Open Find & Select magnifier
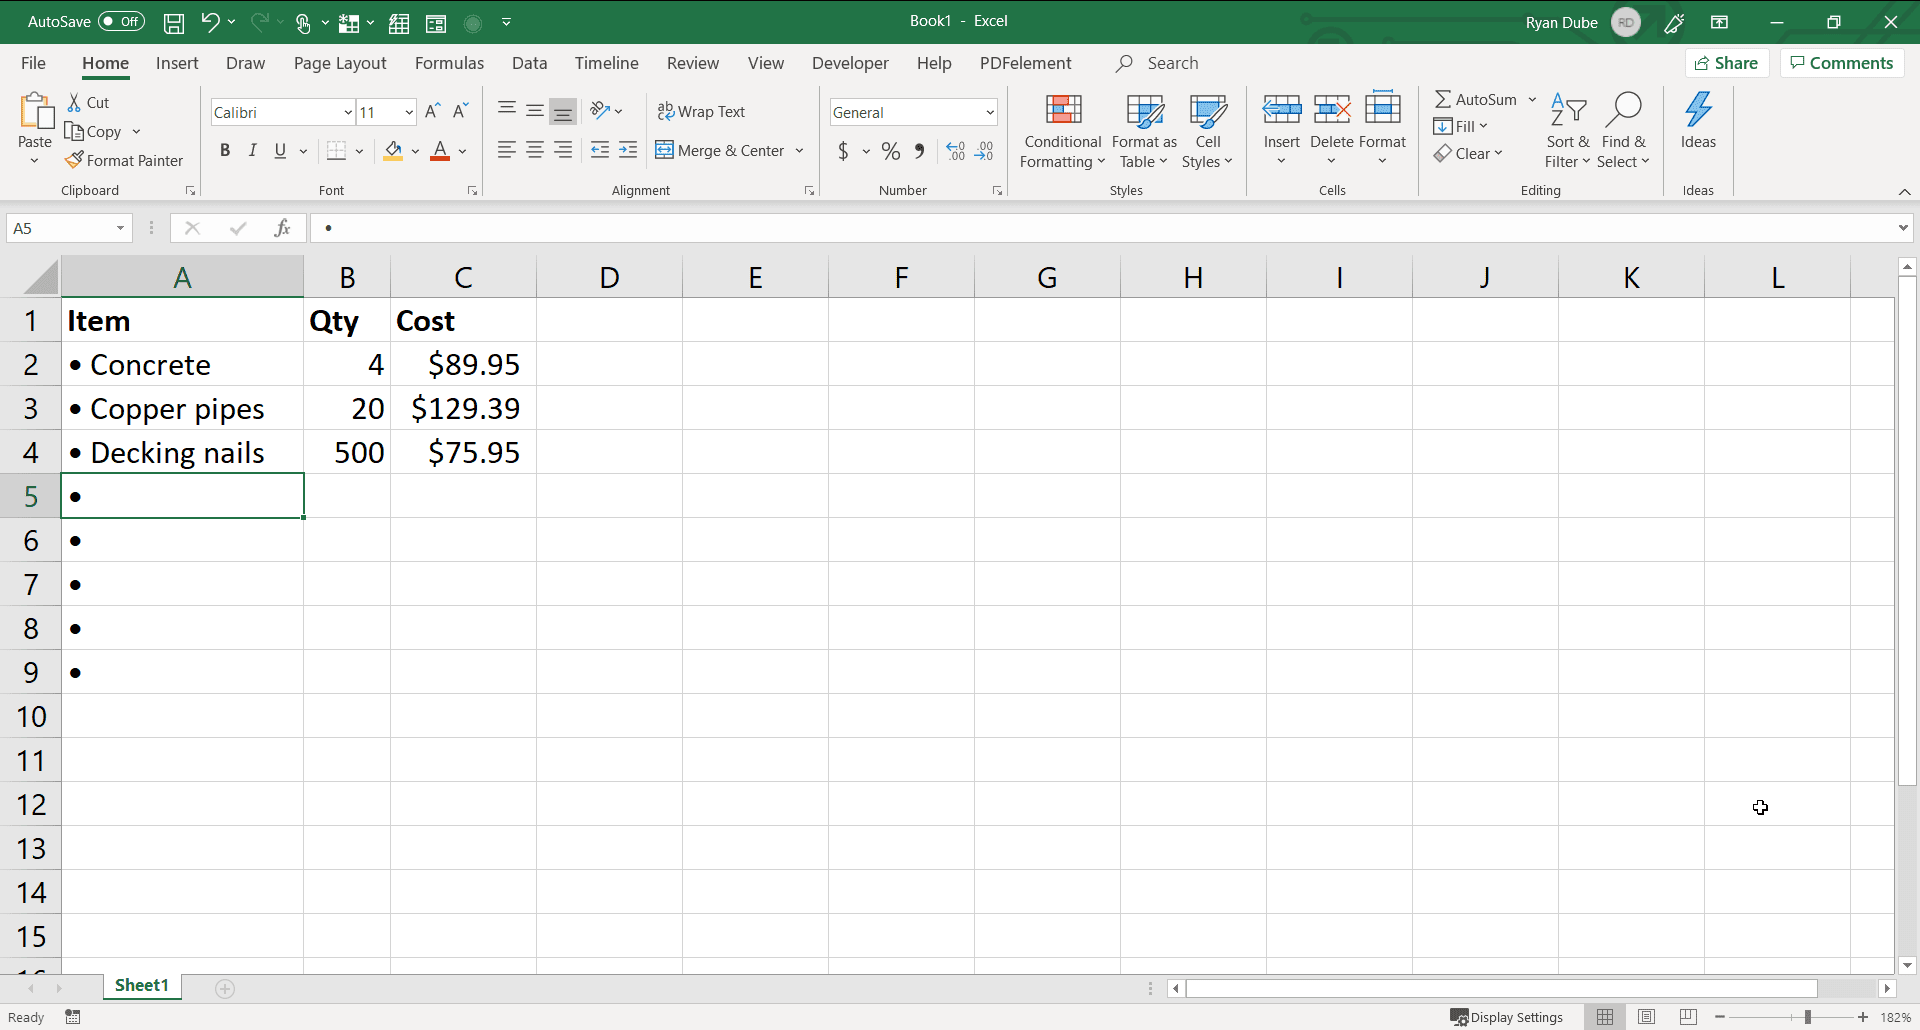The height and width of the screenshot is (1030, 1920). click(1623, 131)
